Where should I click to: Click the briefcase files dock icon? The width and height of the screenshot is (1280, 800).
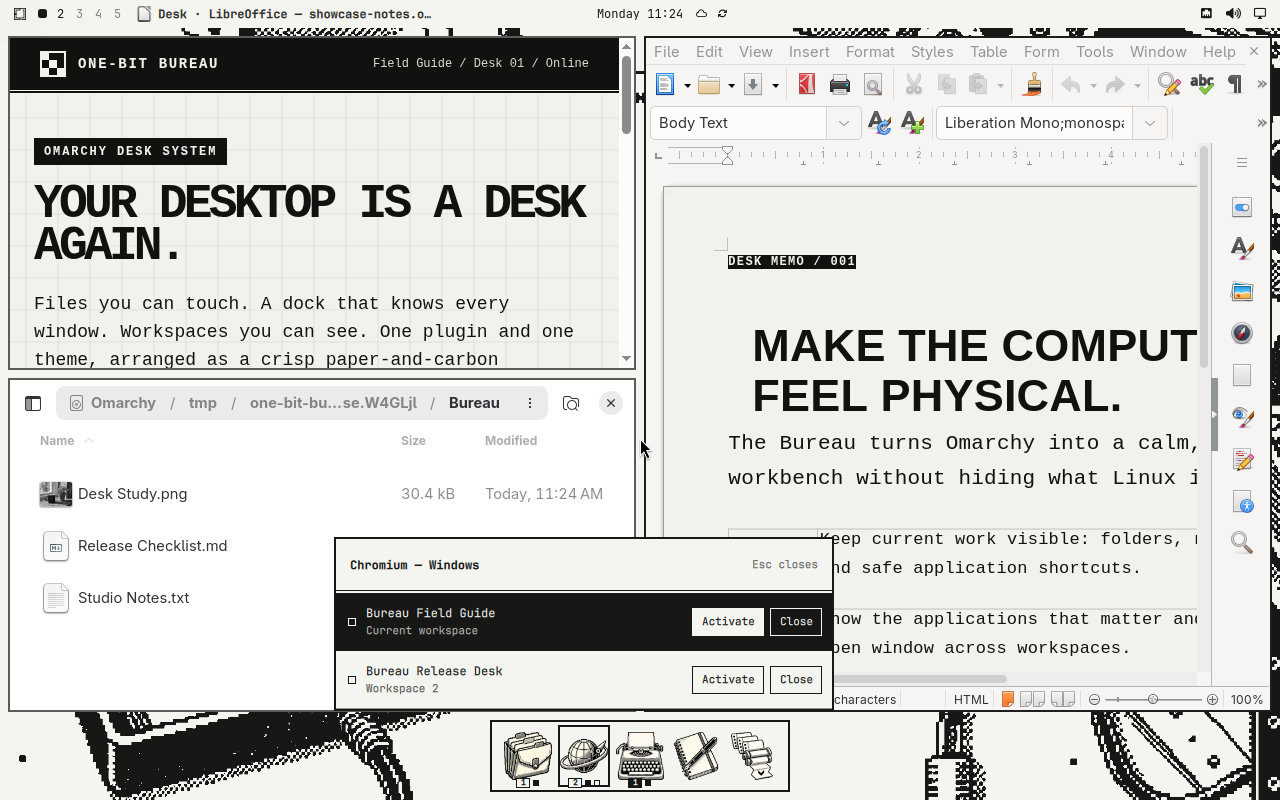528,756
